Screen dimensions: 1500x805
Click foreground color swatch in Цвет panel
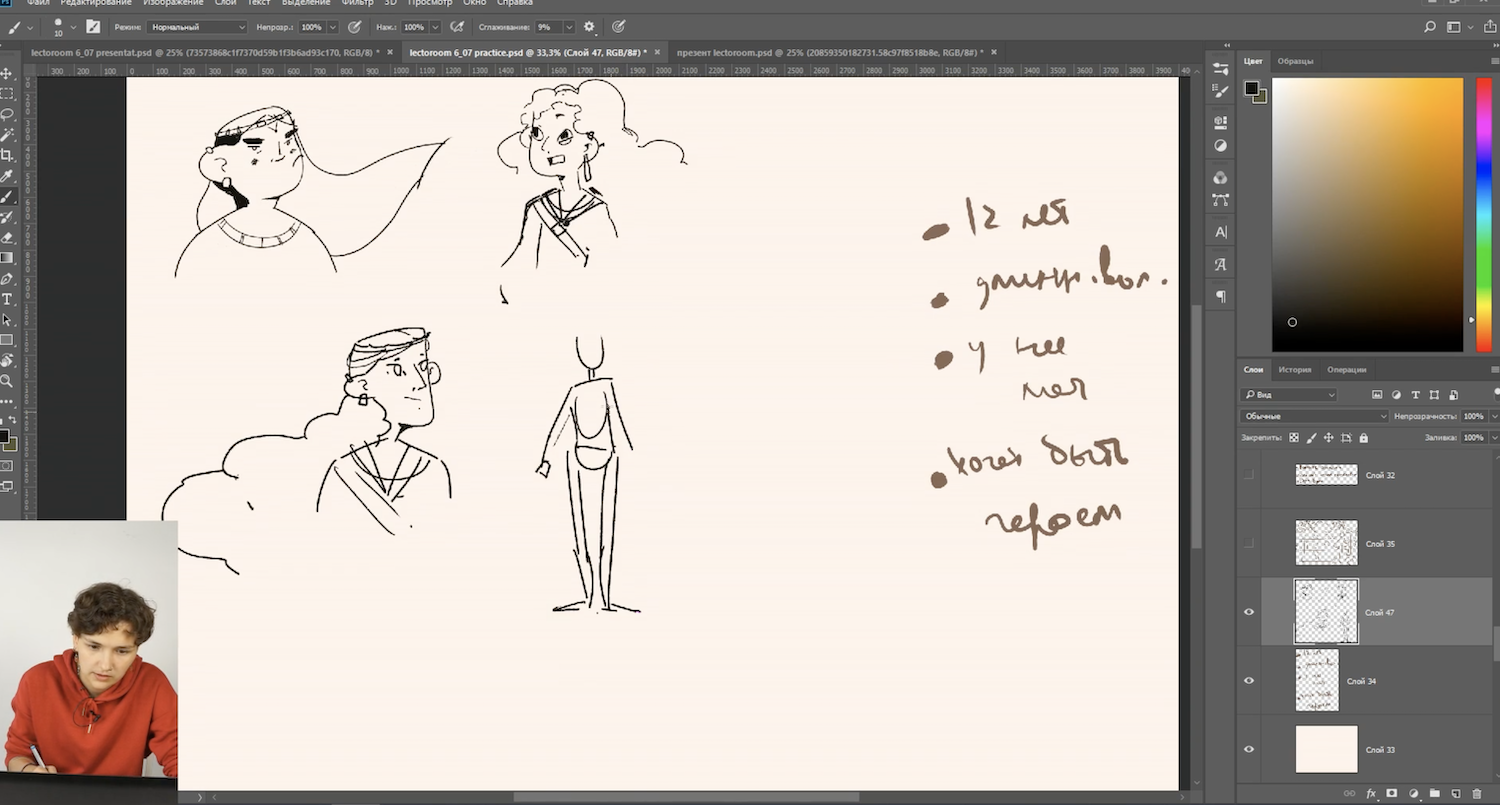coord(1251,89)
